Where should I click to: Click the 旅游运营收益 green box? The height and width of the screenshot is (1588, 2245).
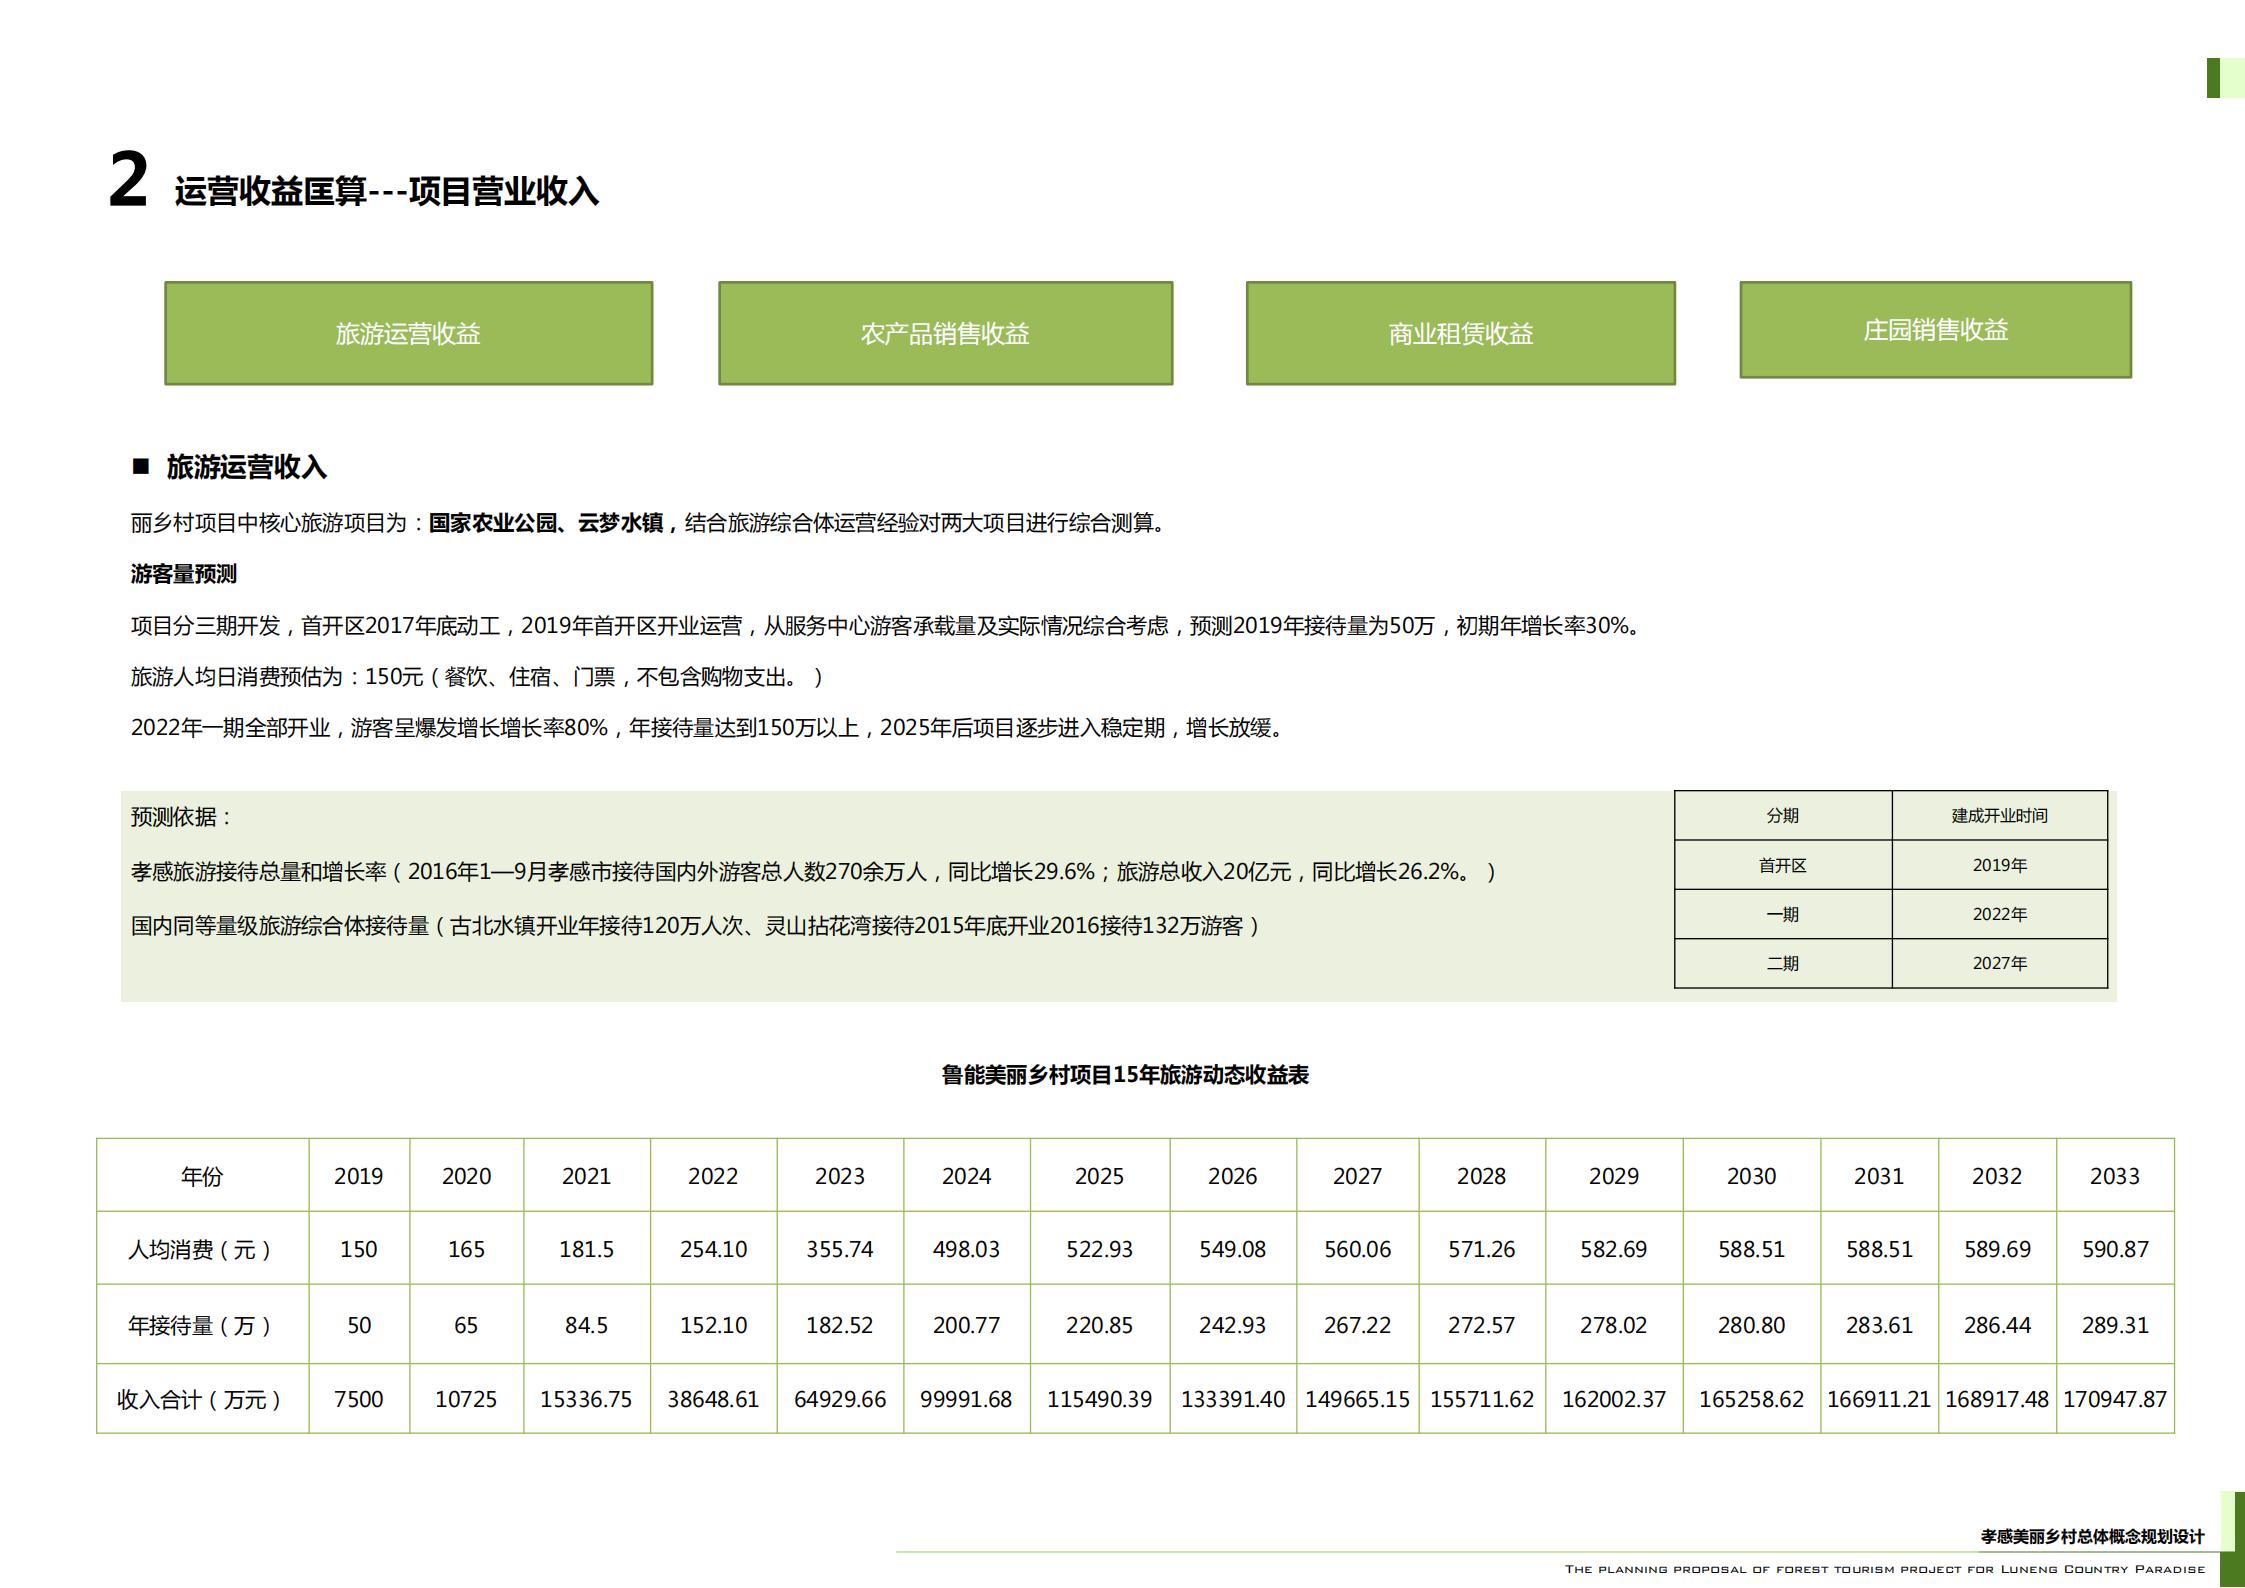(408, 333)
